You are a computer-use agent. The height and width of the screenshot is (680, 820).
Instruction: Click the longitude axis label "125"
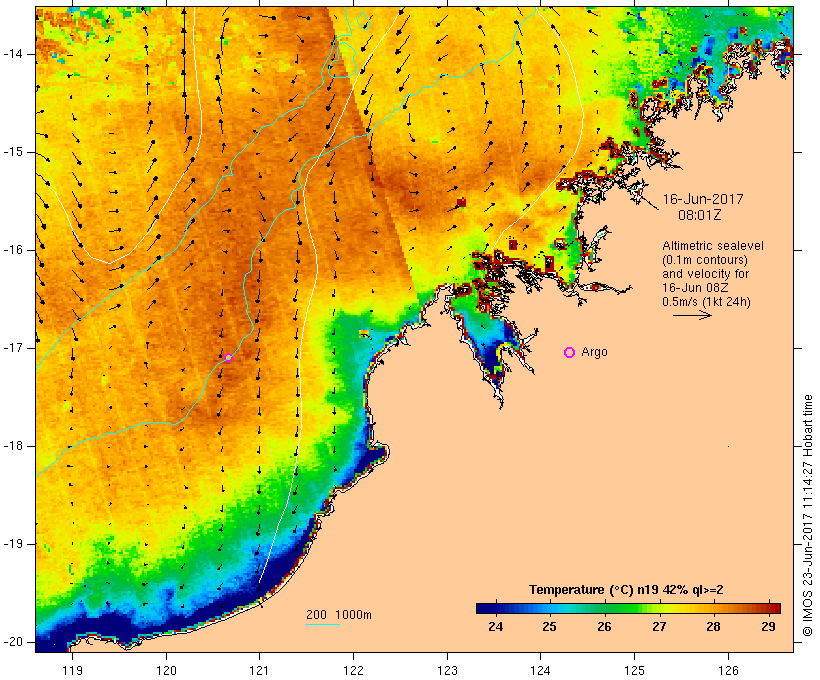pyautogui.click(x=634, y=670)
